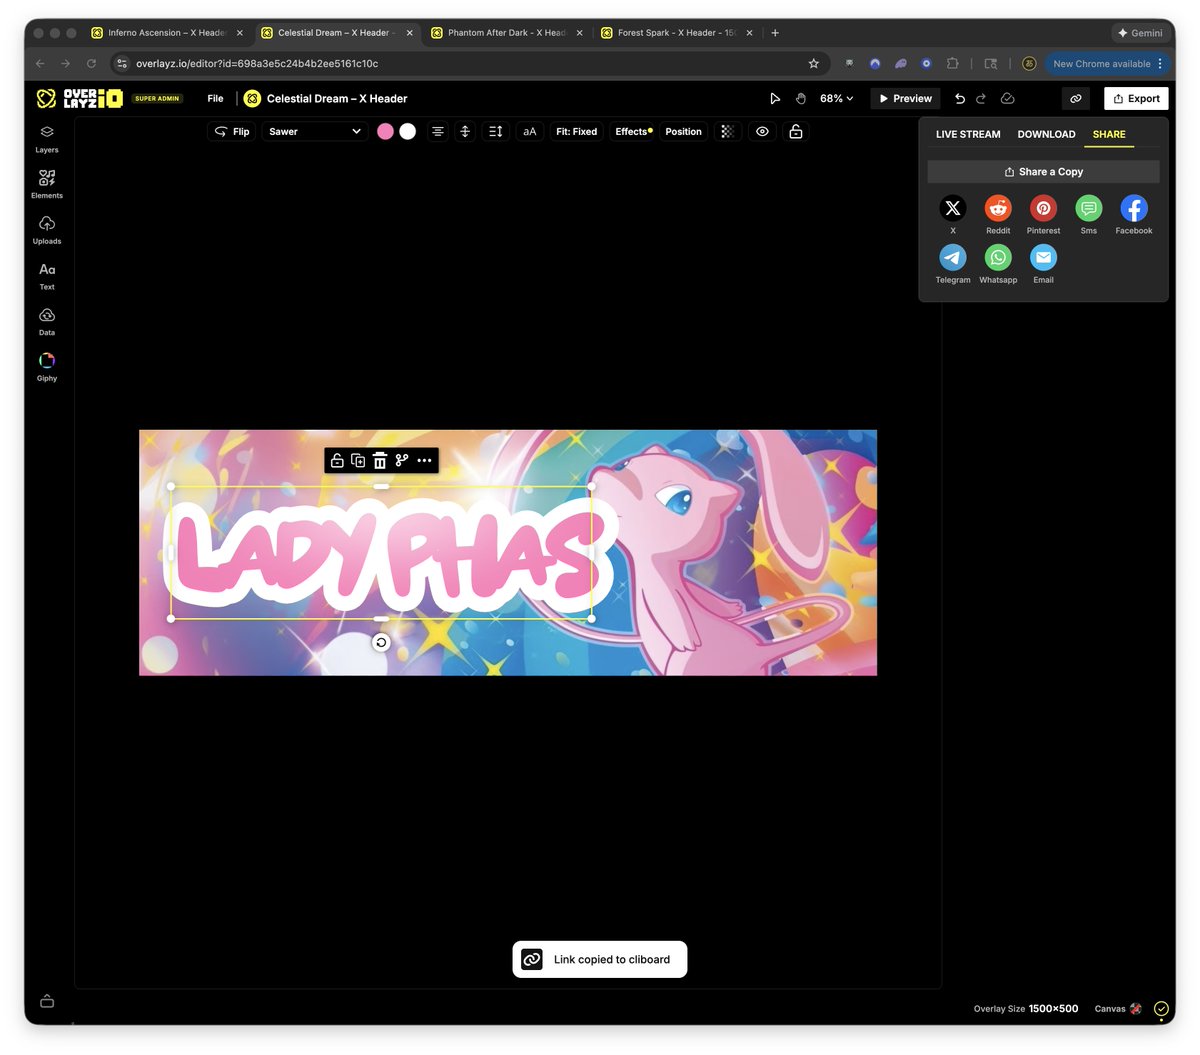1200x1055 pixels.
Task: Click the yellow checkmark status icon
Action: click(x=1161, y=1009)
